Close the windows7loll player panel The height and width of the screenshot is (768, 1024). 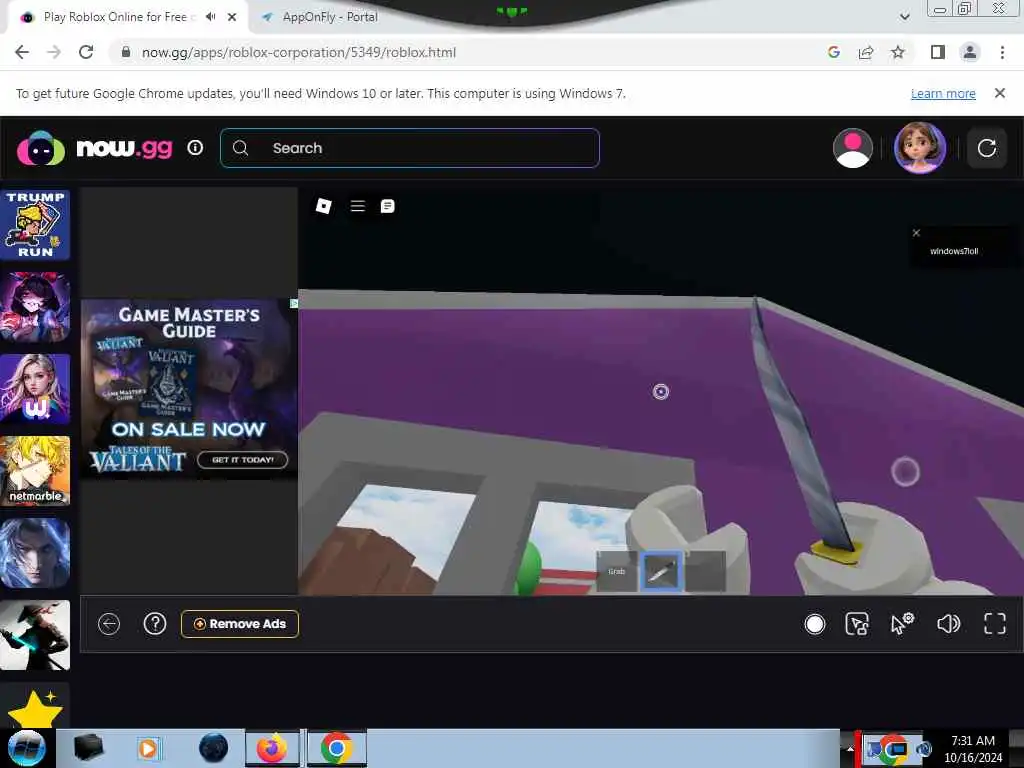916,233
